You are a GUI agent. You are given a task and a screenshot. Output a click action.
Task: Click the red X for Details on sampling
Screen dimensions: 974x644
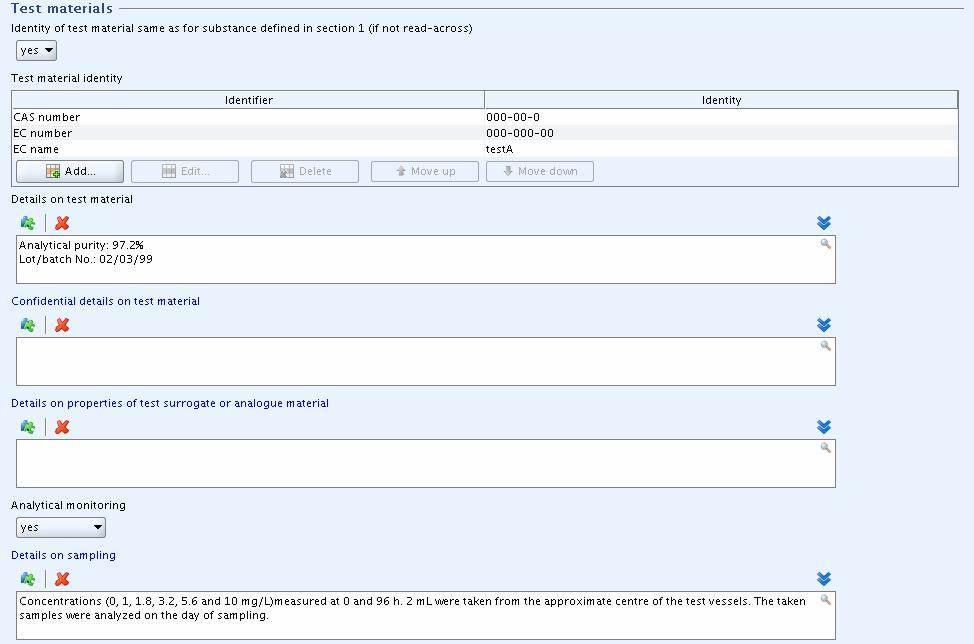61,579
